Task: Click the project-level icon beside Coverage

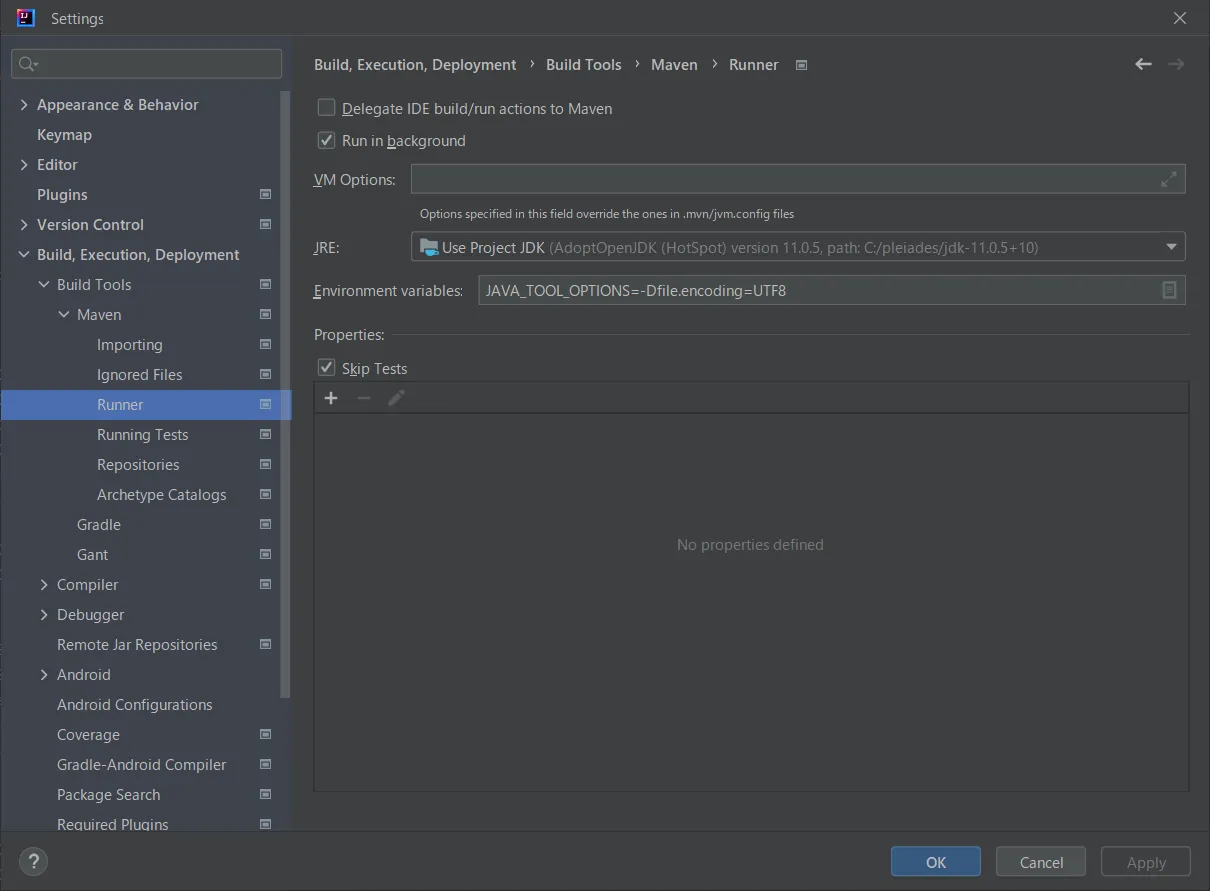Action: [x=265, y=734]
